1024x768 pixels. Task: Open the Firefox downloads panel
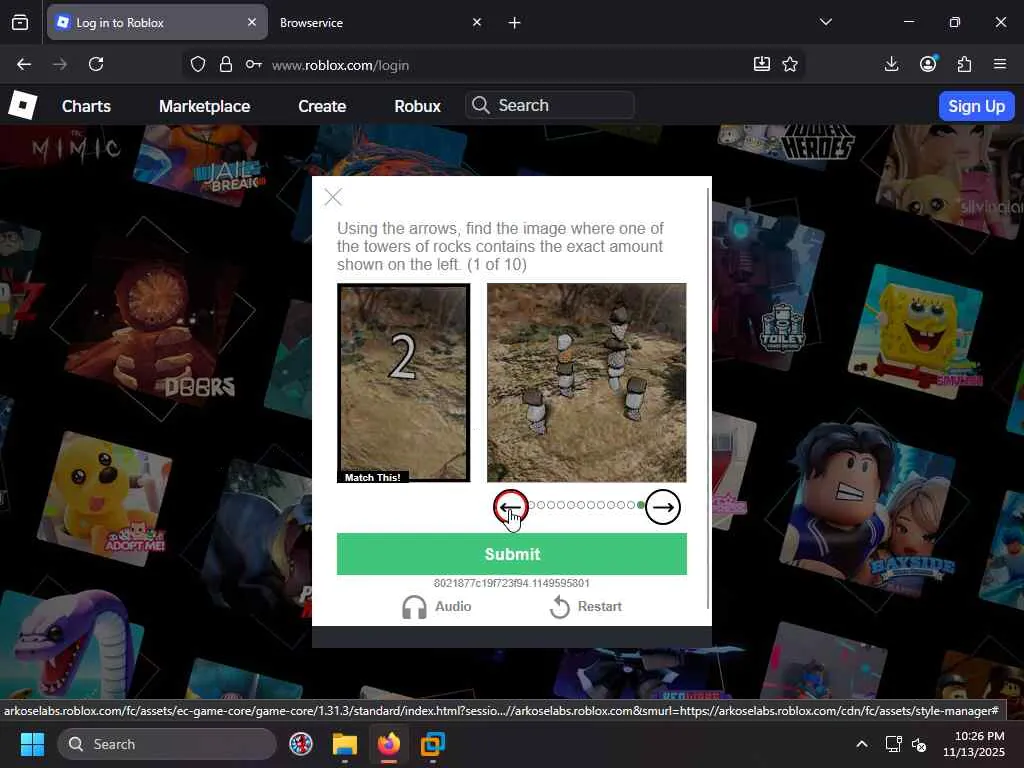point(892,64)
